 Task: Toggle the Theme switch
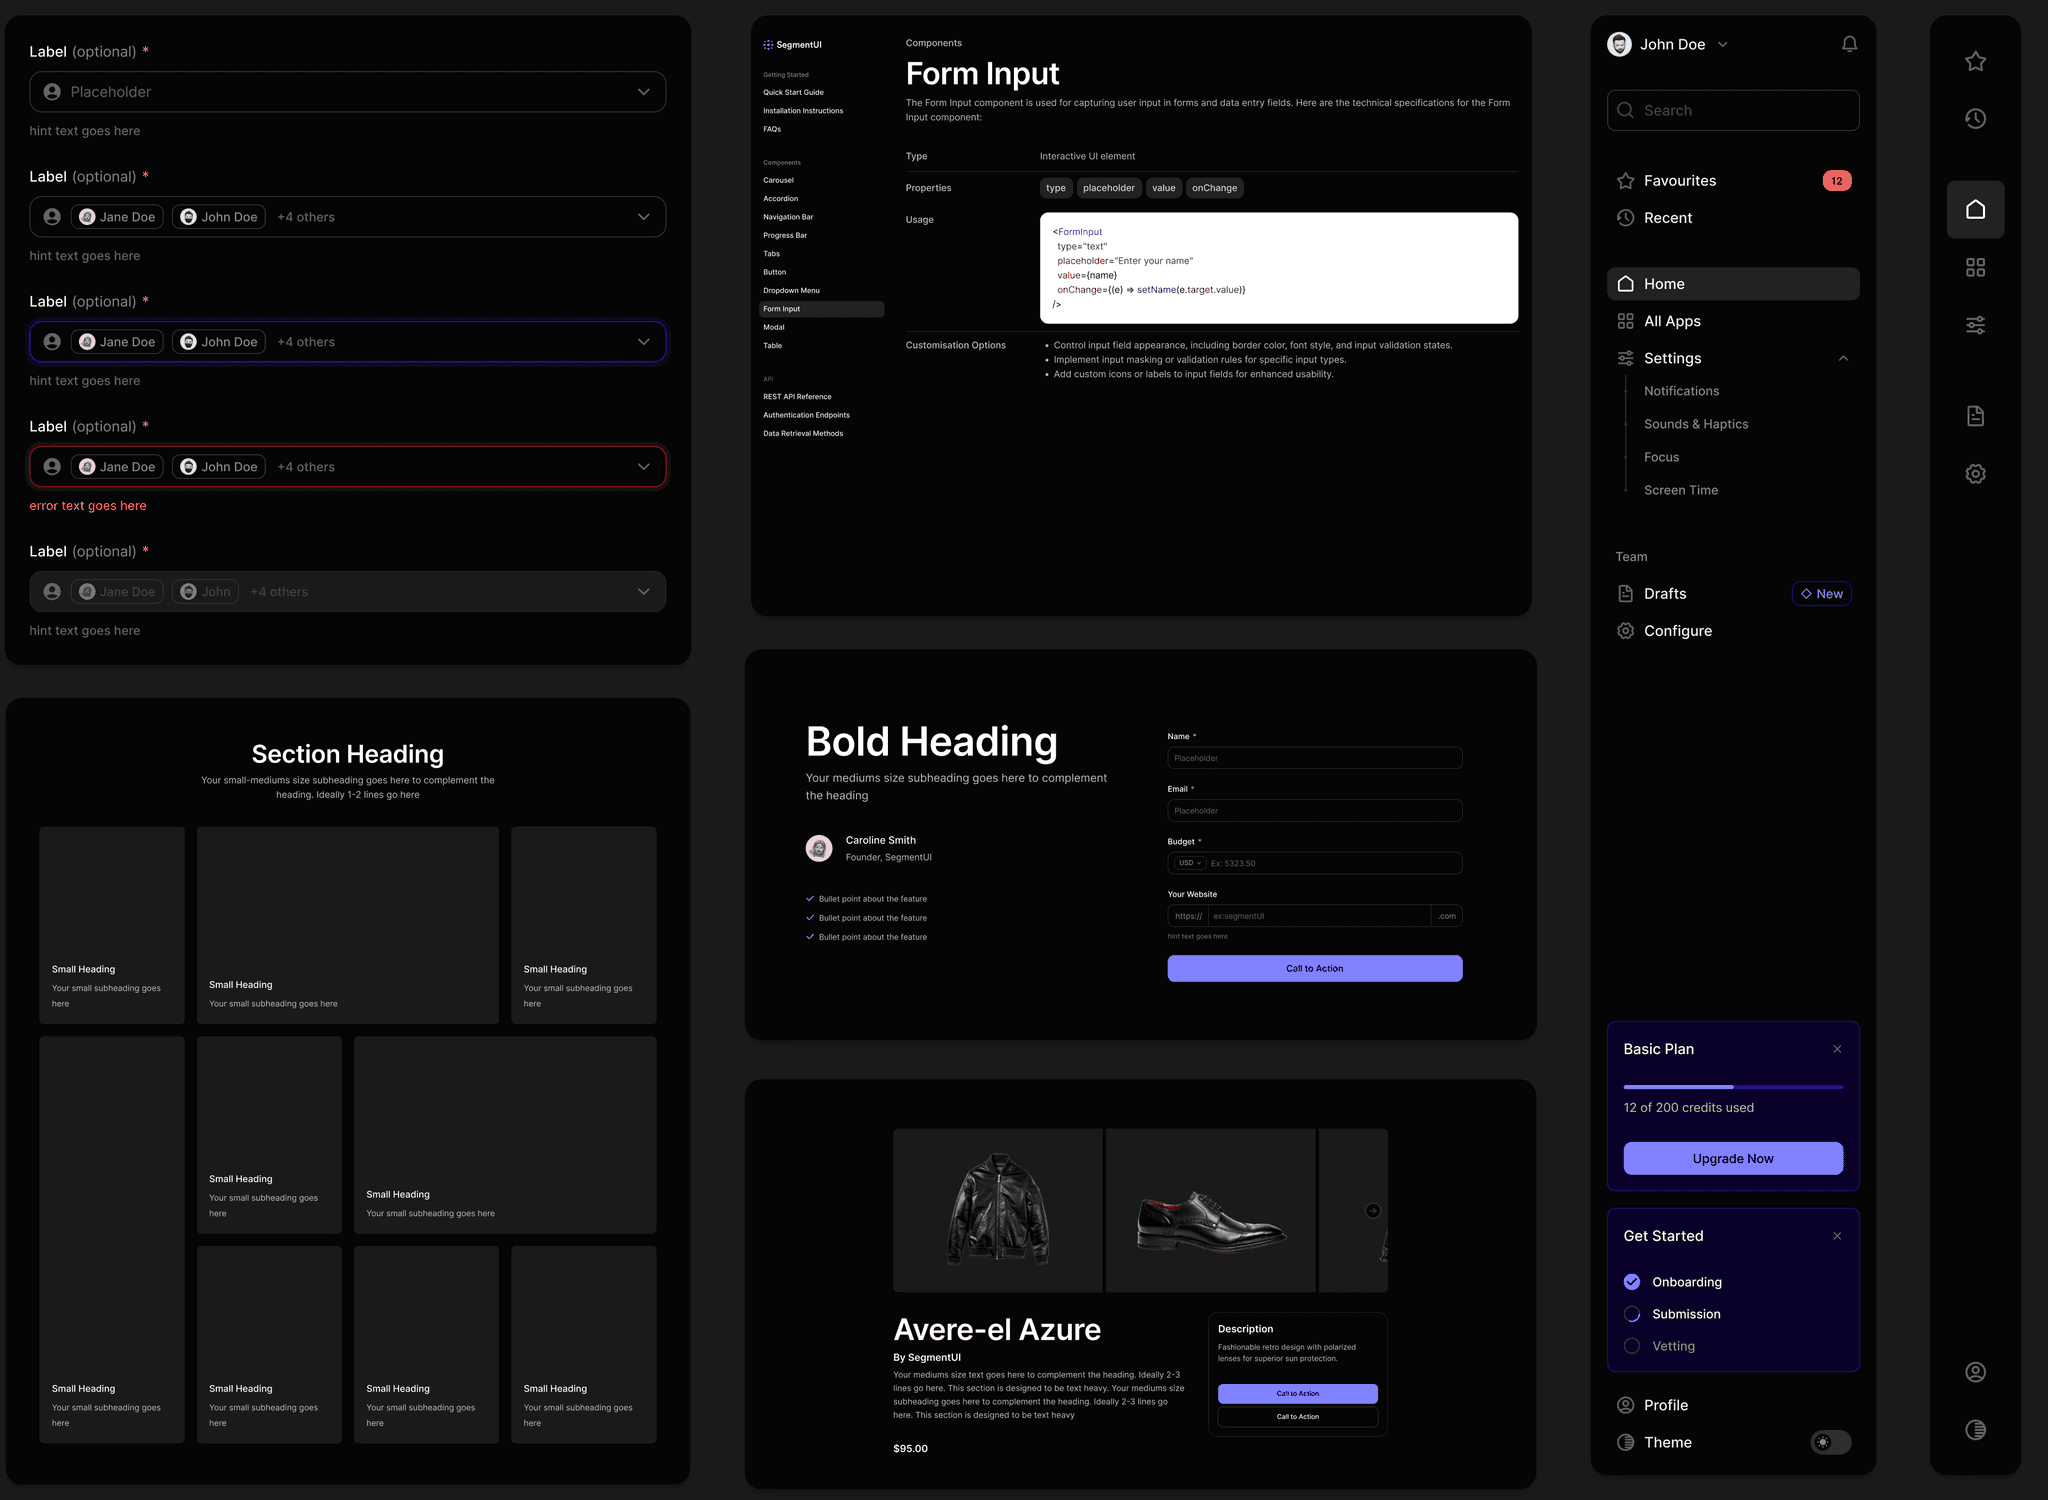click(x=1830, y=1442)
